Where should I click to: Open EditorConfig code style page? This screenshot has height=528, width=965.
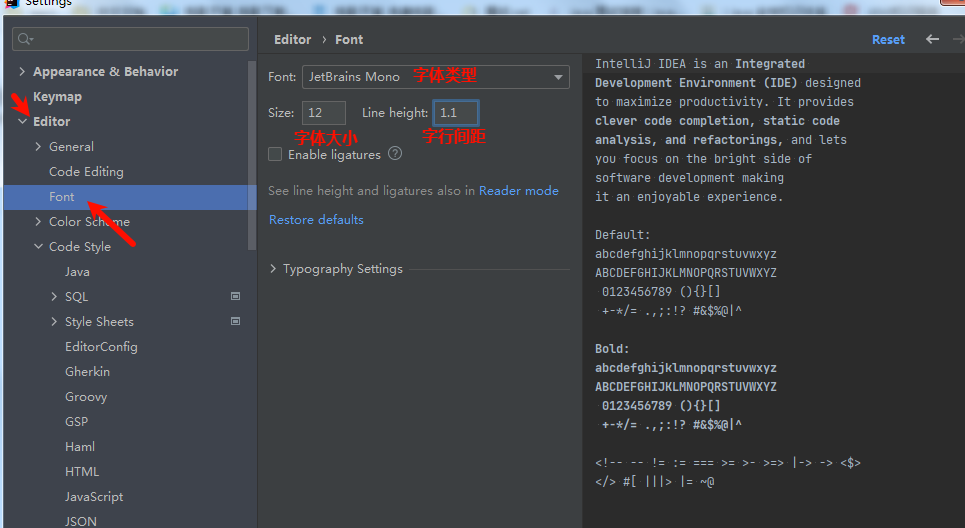101,346
